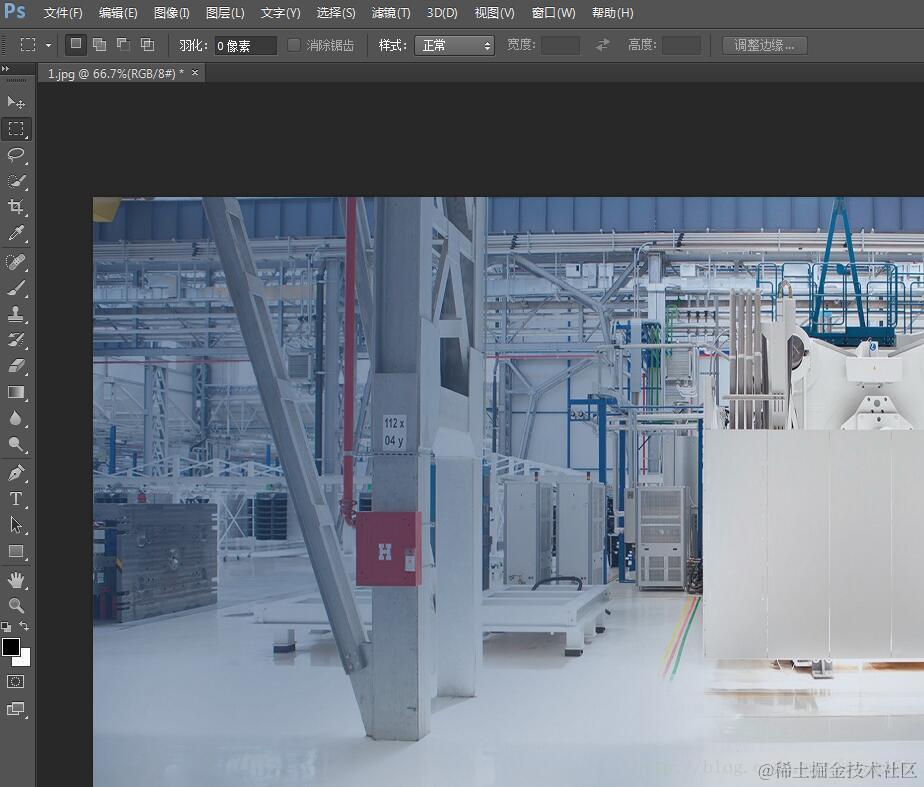Open the marquee tool preset picker arrow
924x787 pixels.
(48, 45)
